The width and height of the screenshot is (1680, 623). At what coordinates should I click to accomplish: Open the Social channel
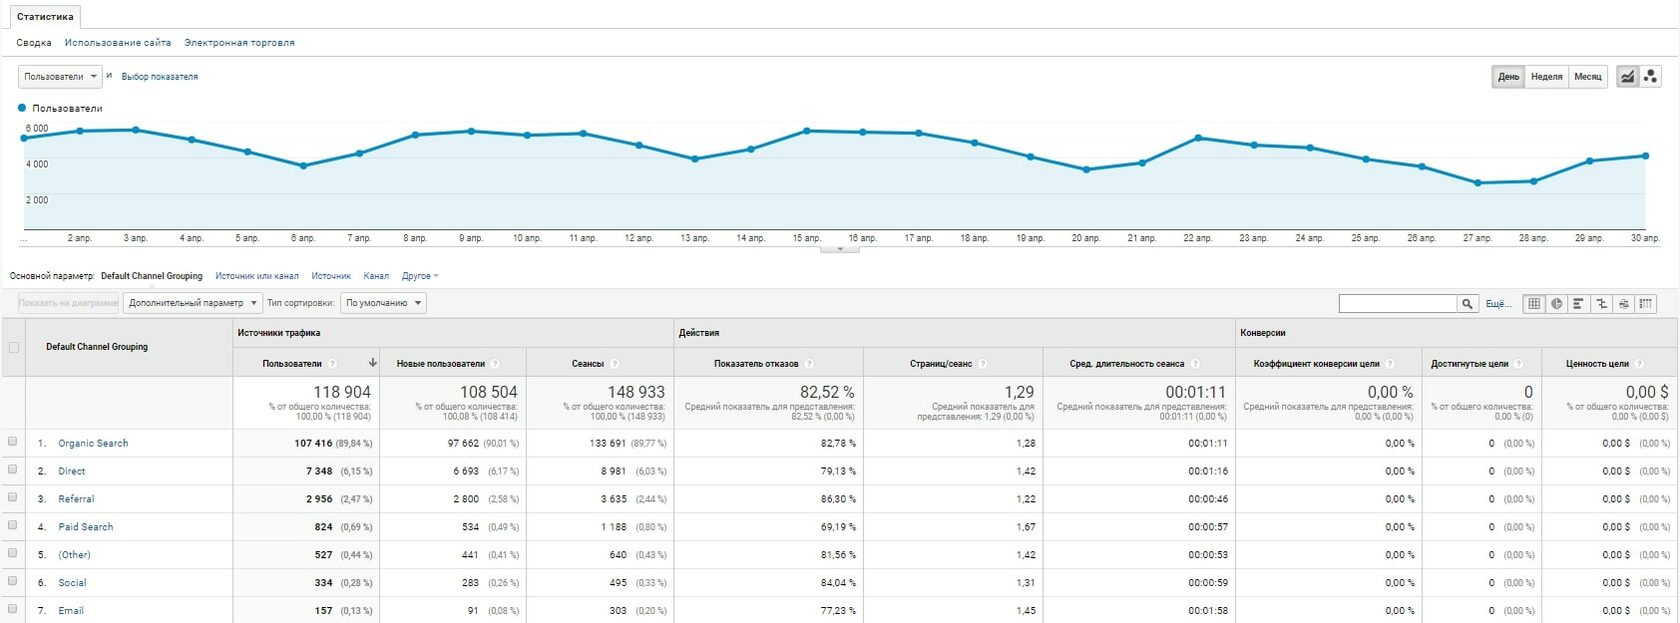click(x=72, y=583)
